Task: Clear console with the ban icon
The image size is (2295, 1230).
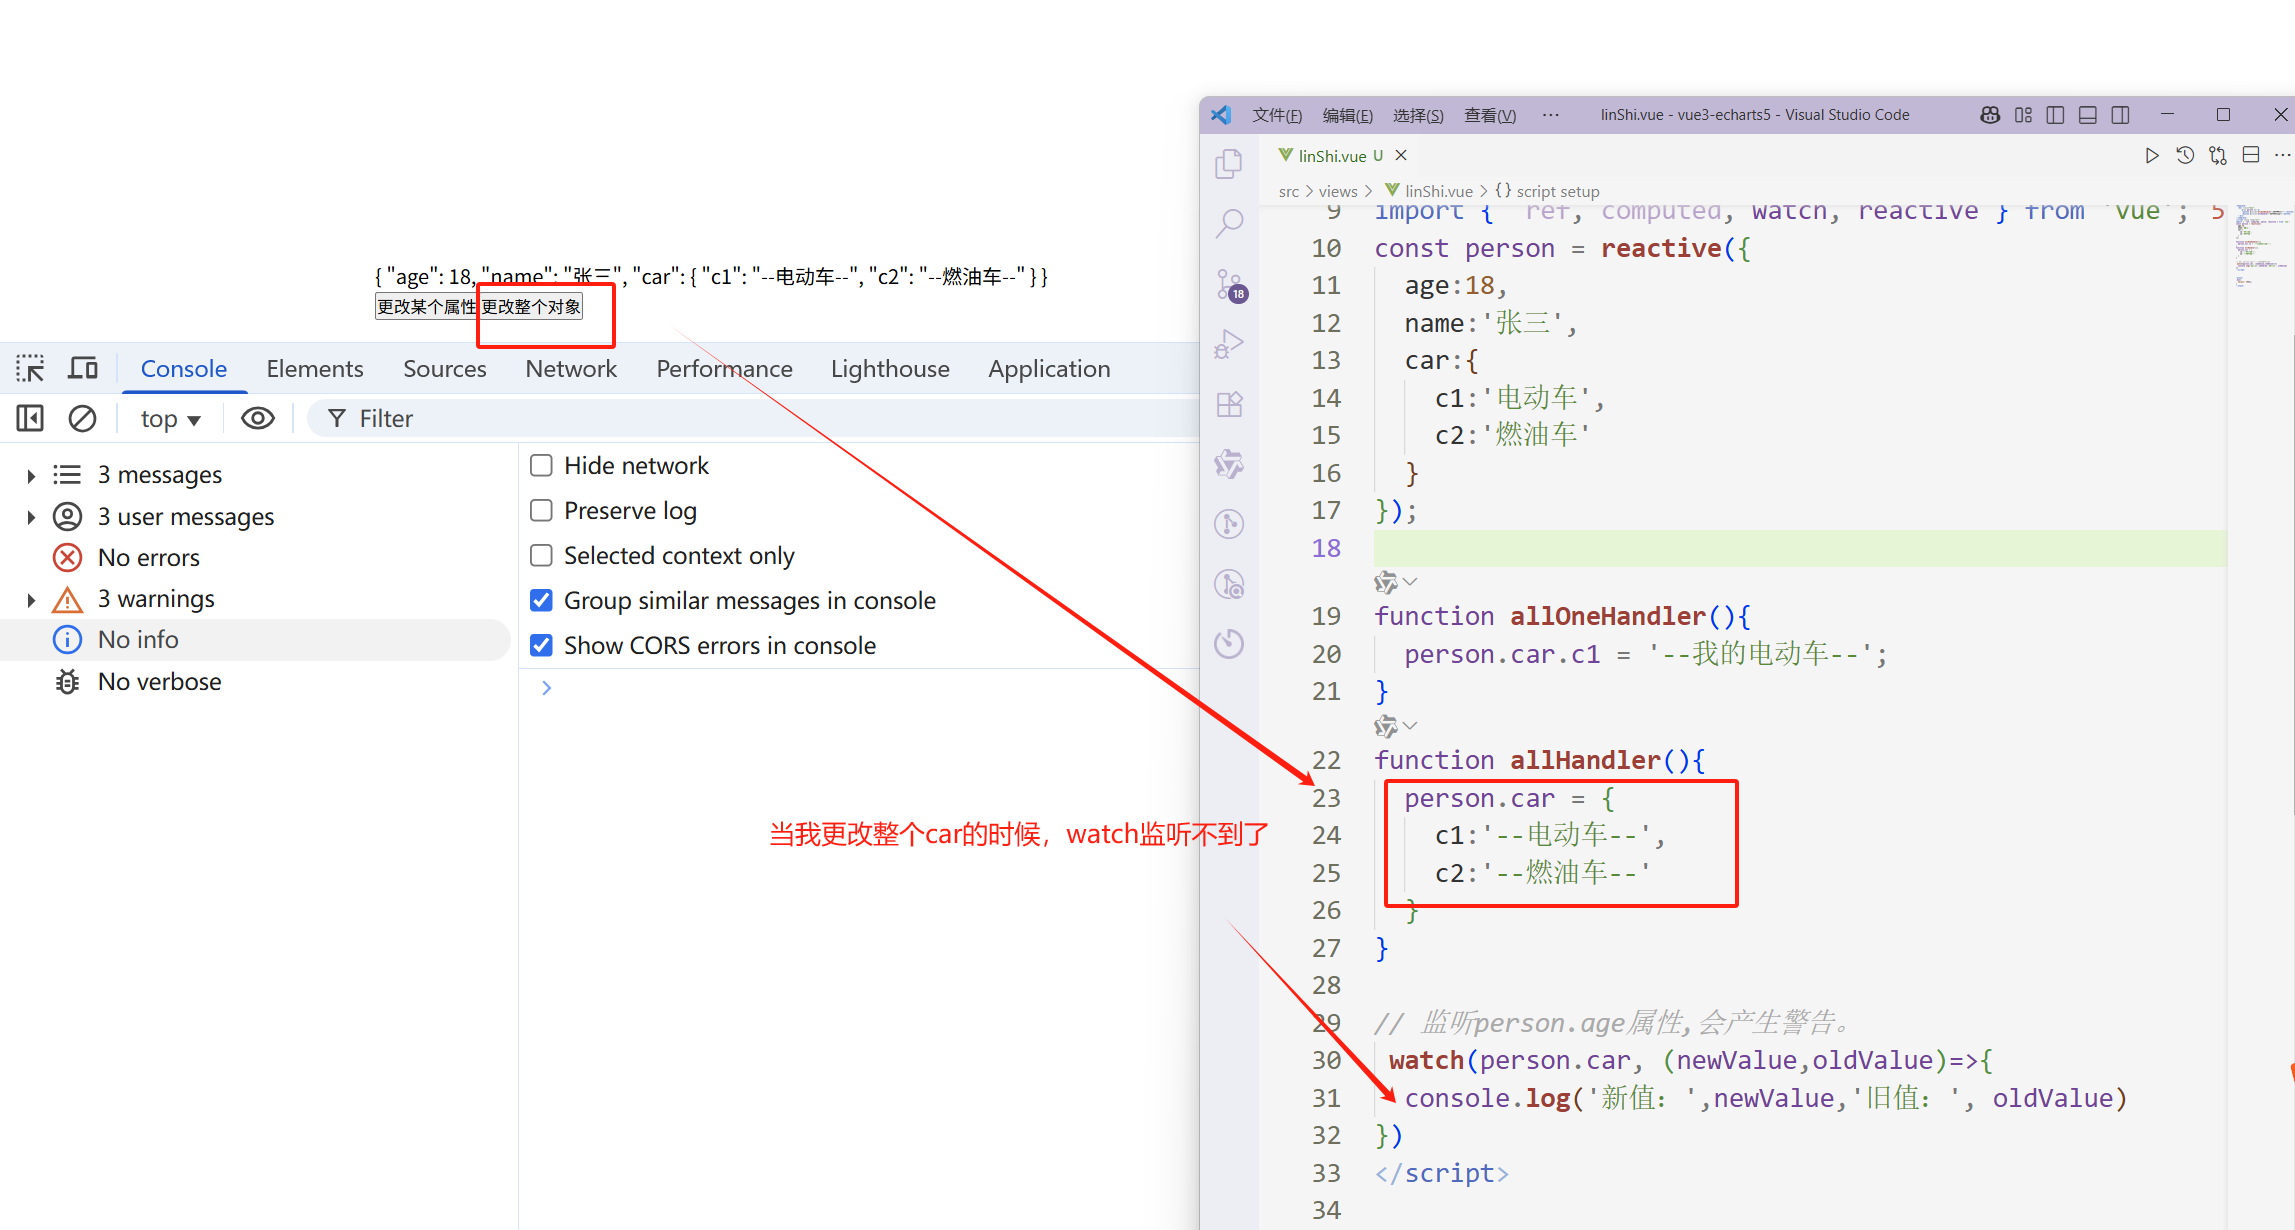Action: click(82, 418)
